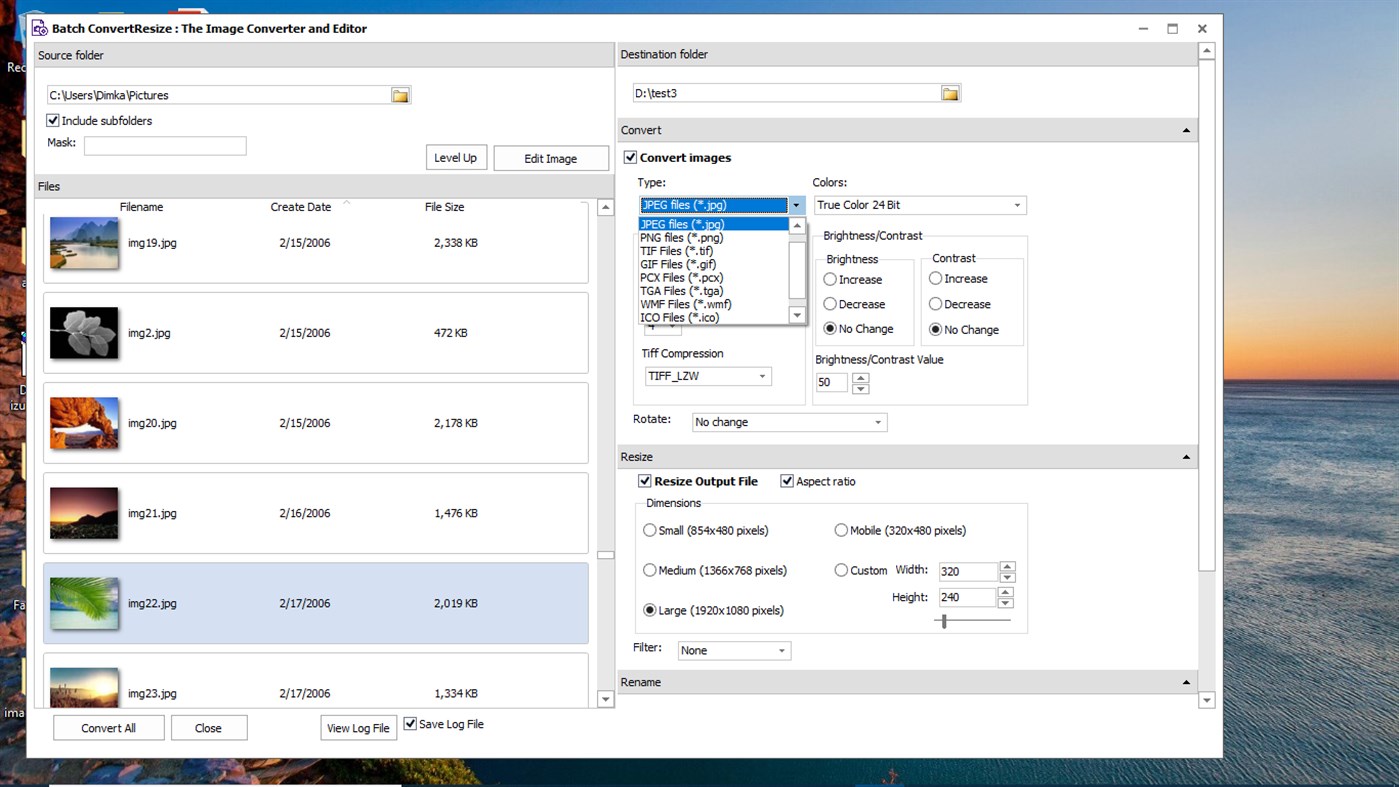Click the resize dimension slider
The width and height of the screenshot is (1399, 787).
pos(942,620)
